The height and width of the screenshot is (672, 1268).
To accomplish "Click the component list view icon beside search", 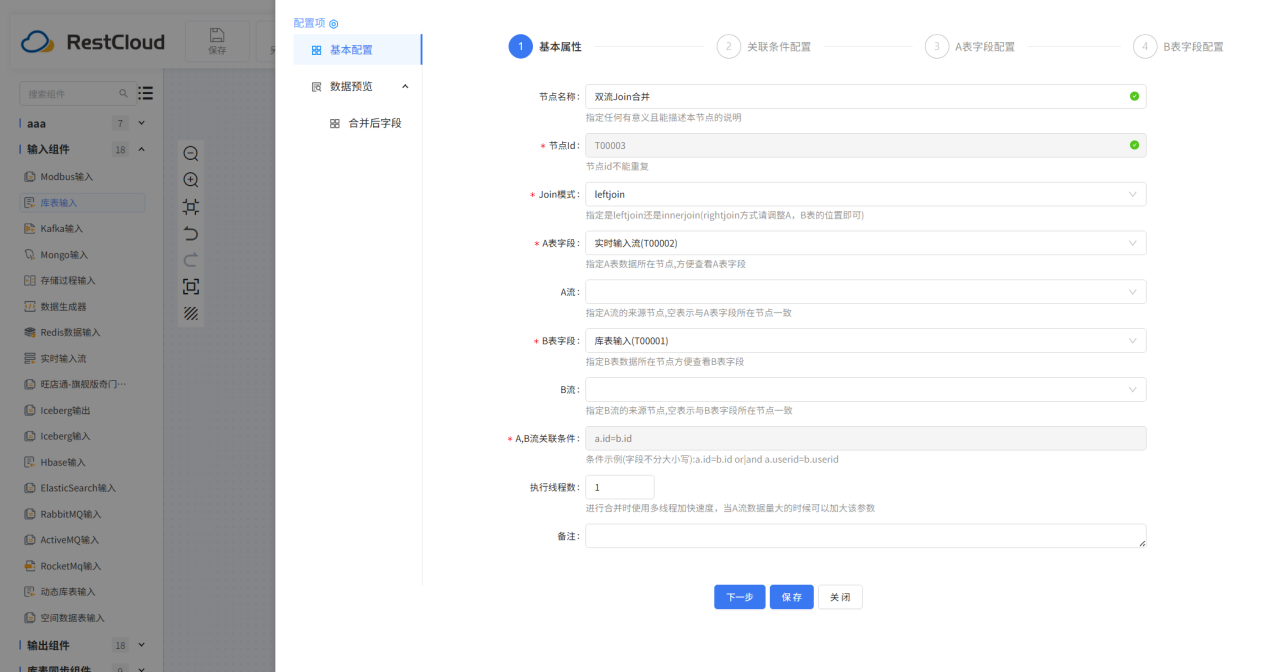I will click(x=145, y=93).
